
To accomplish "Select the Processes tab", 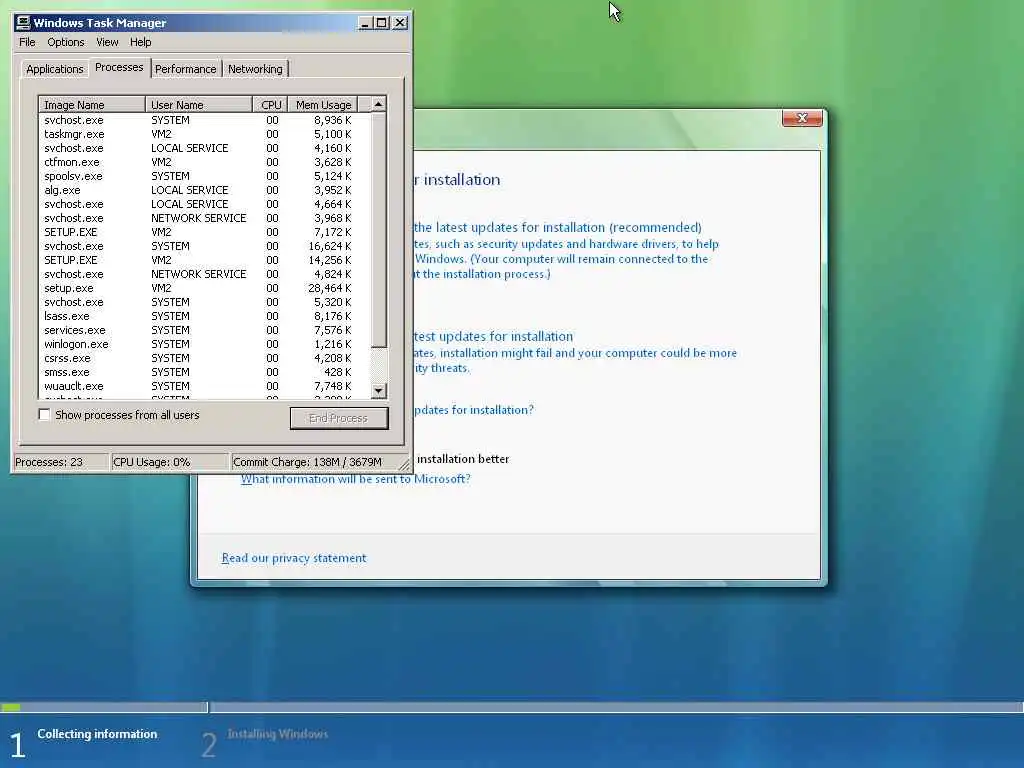I will (119, 67).
